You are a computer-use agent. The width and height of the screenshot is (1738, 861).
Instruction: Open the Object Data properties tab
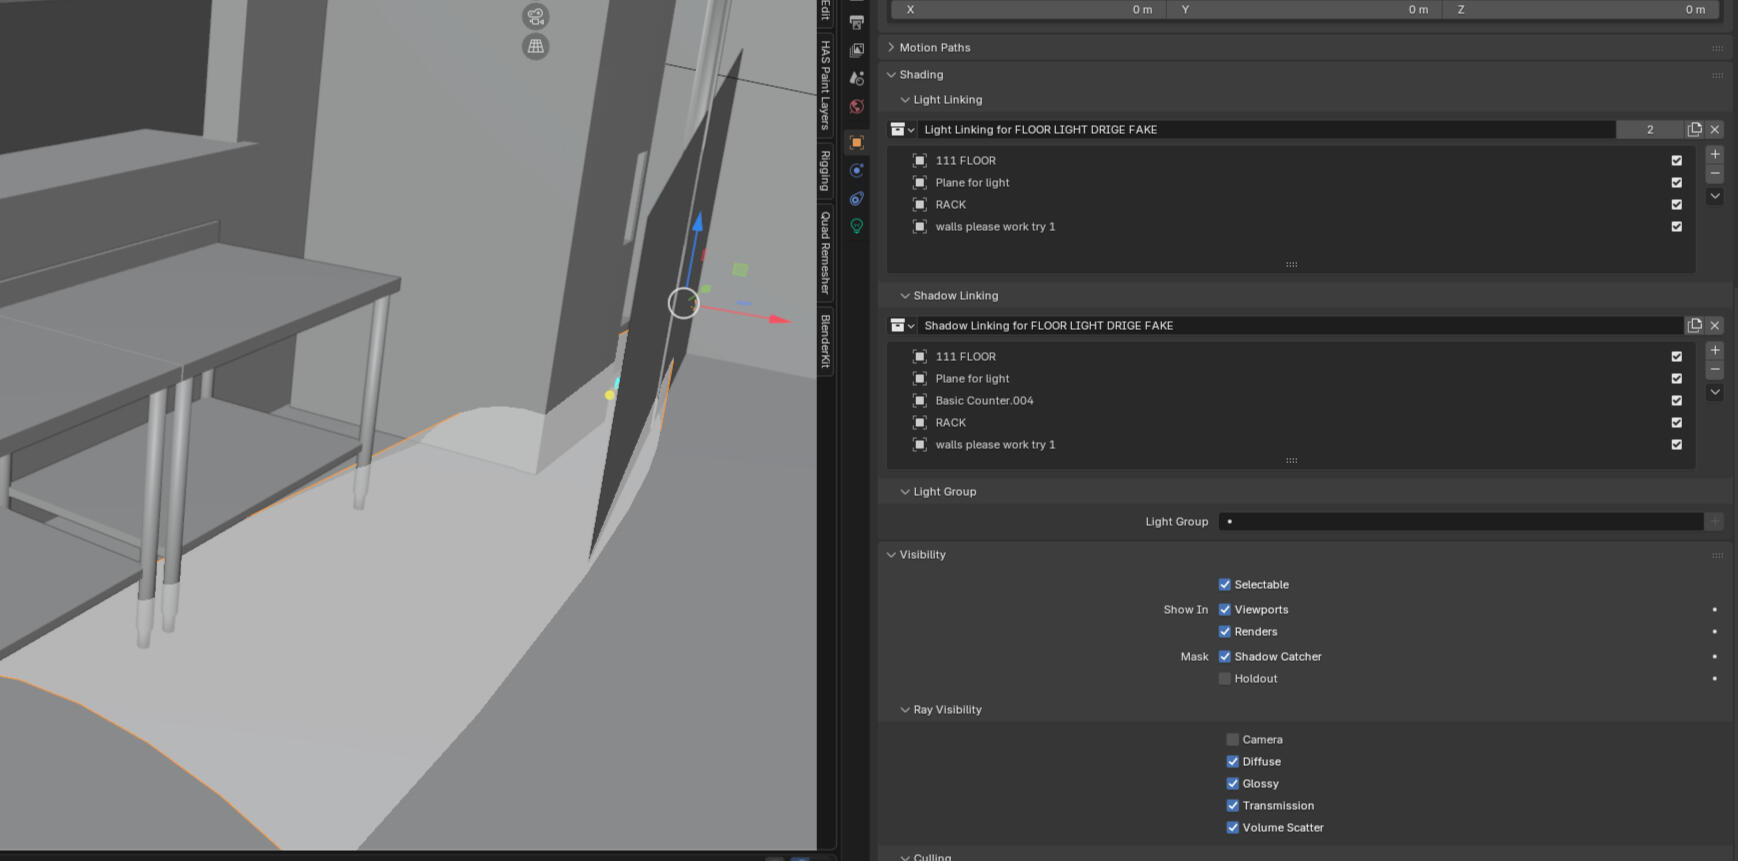tap(857, 227)
